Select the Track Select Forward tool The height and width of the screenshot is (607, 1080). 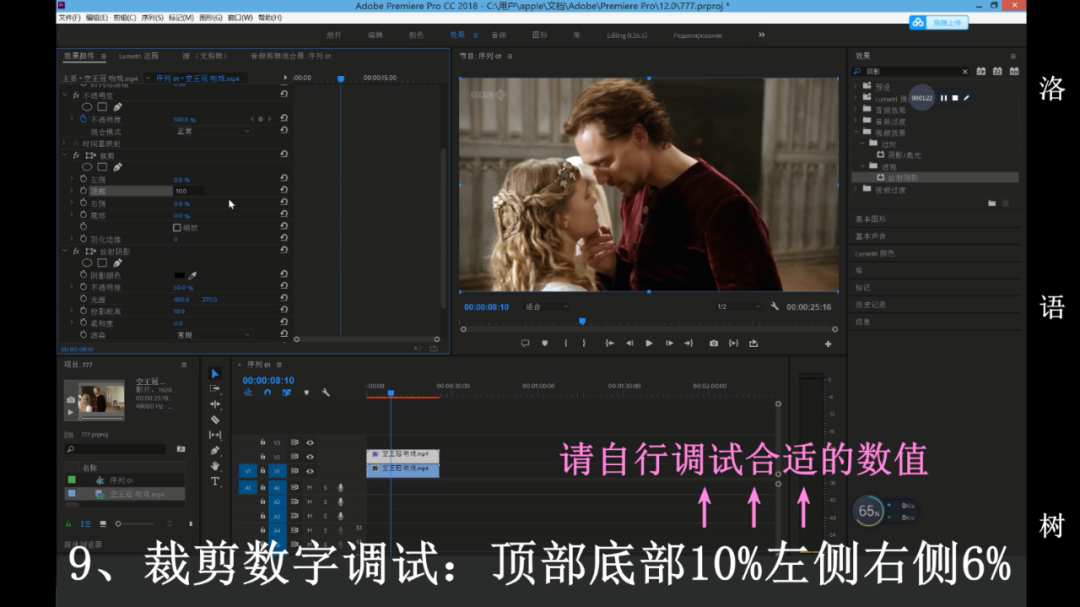215,389
